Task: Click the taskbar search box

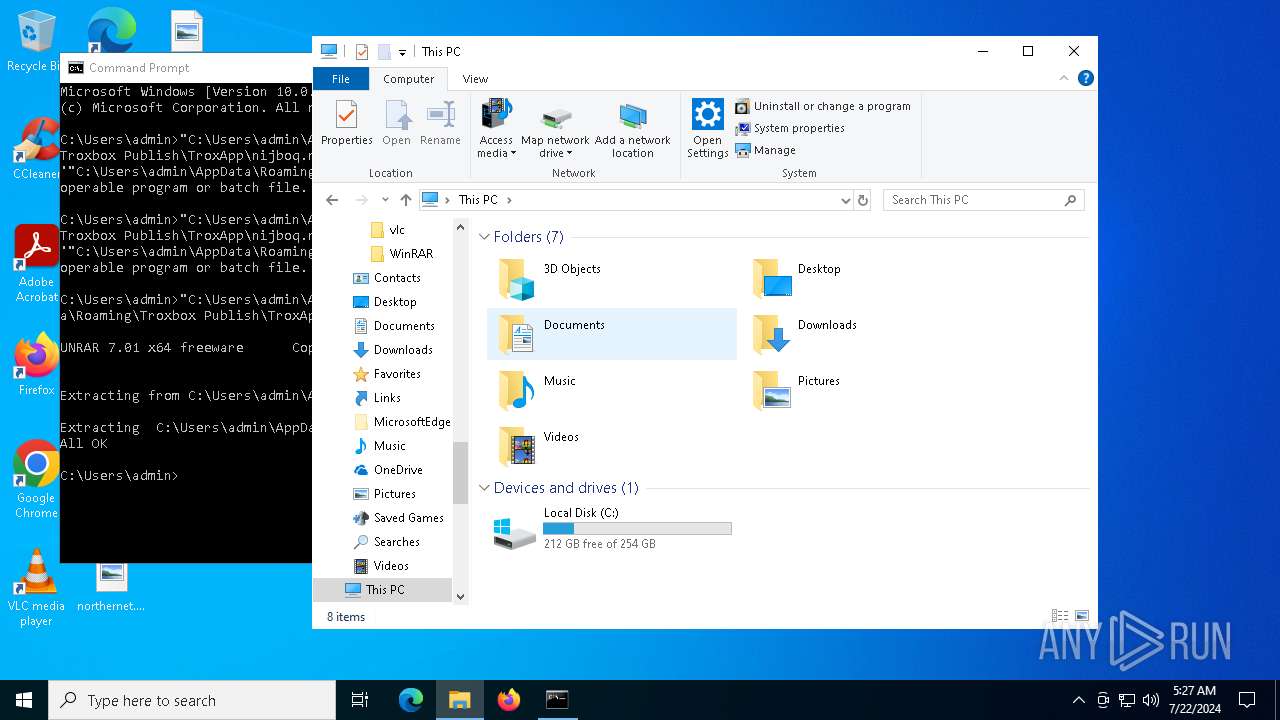Action: click(192, 700)
